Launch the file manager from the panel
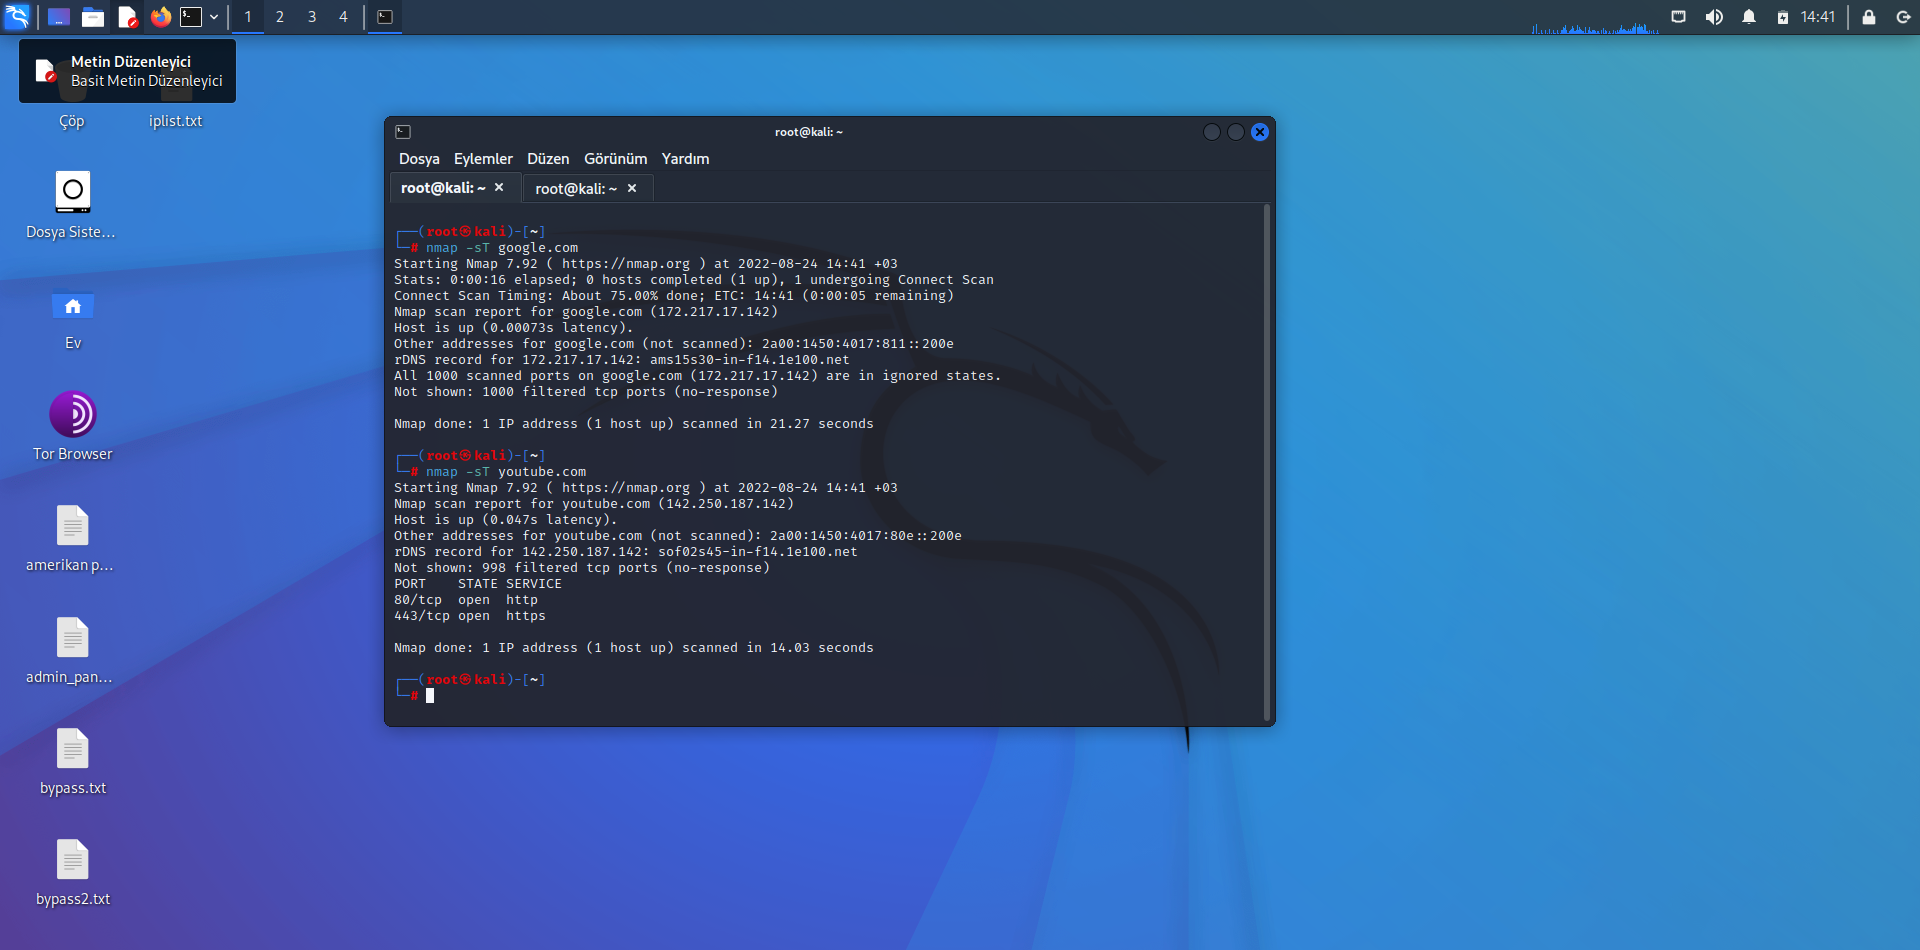Viewport: 1920px width, 950px height. 93,17
